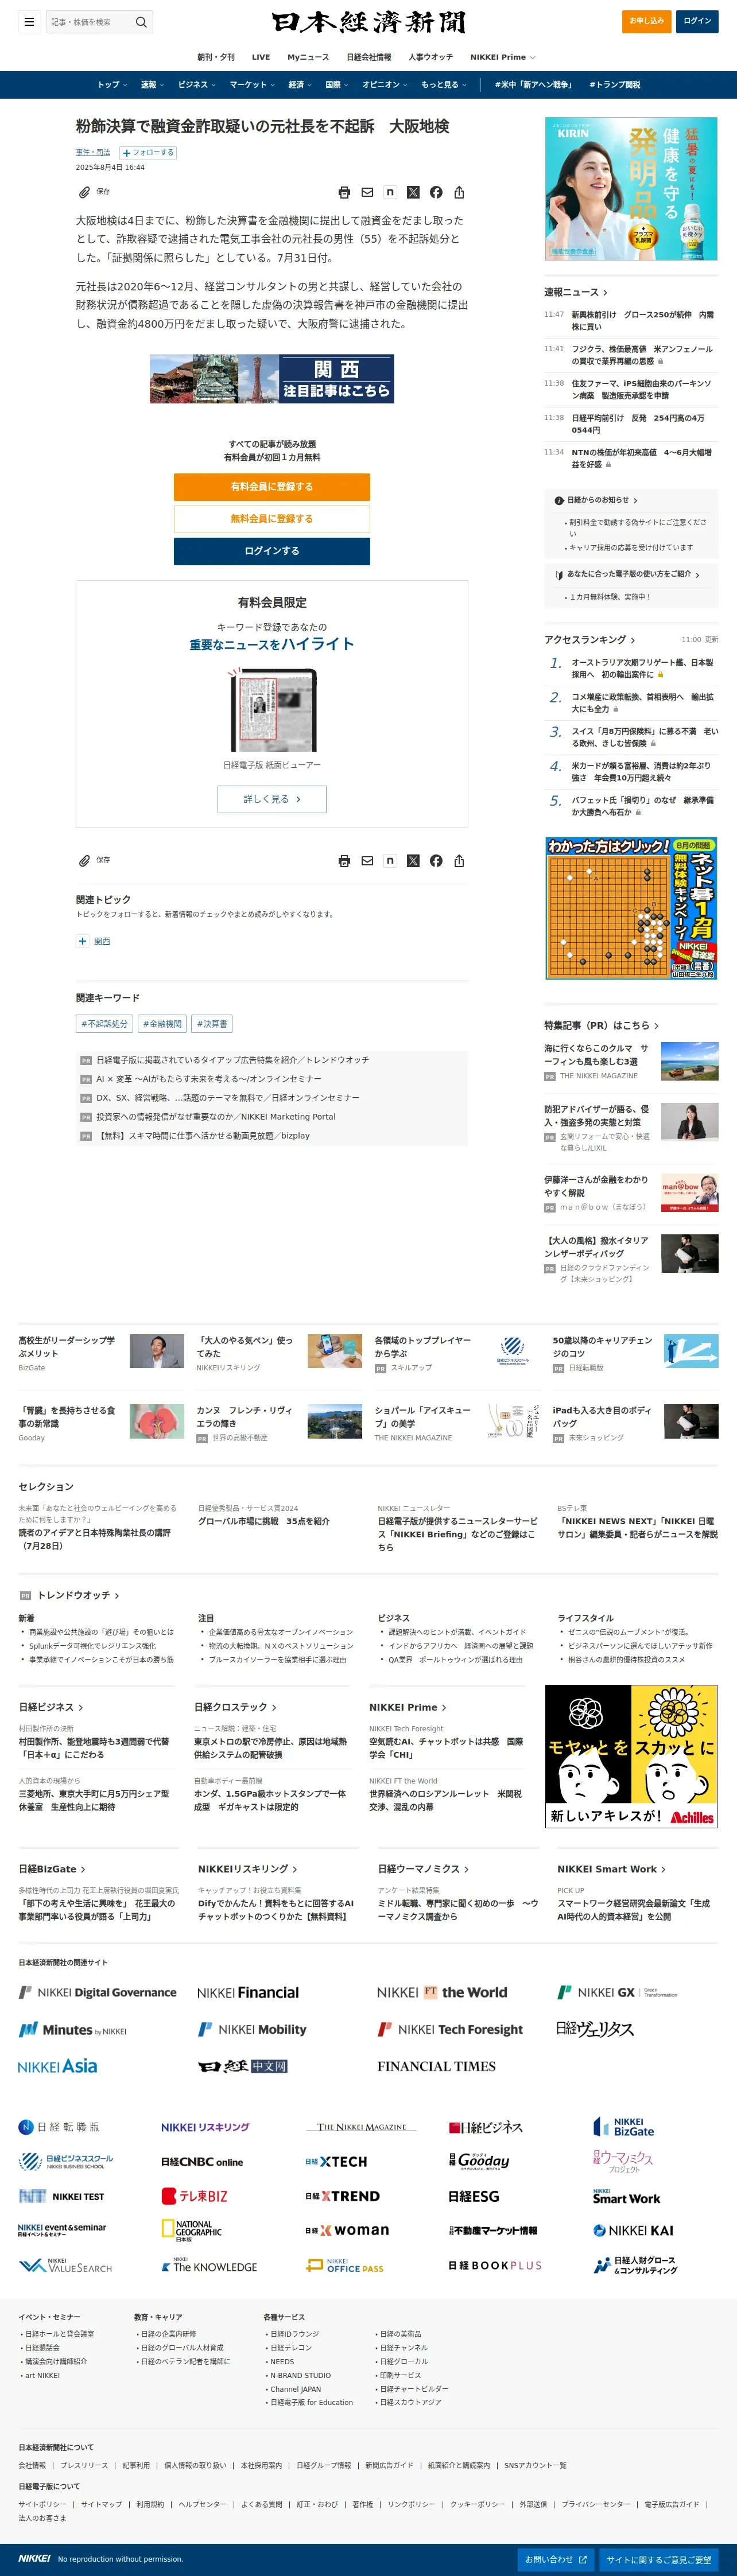Select the #金融機関 keyword tag

[162, 1024]
